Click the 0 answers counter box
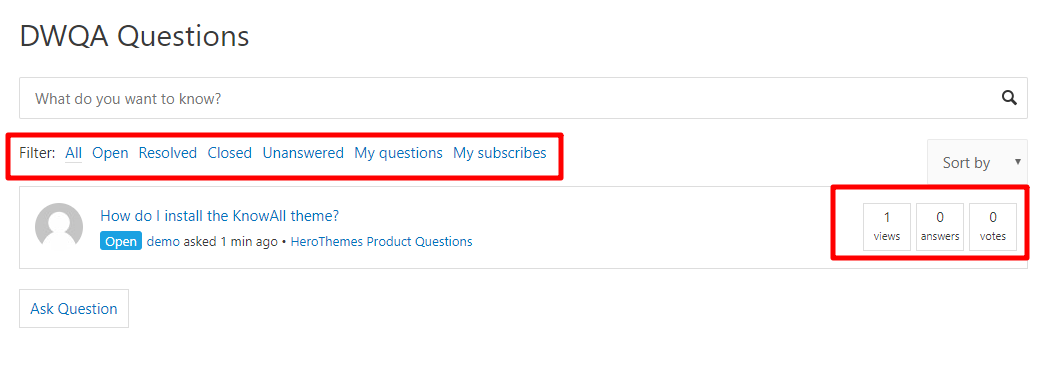 pyautogui.click(x=940, y=227)
